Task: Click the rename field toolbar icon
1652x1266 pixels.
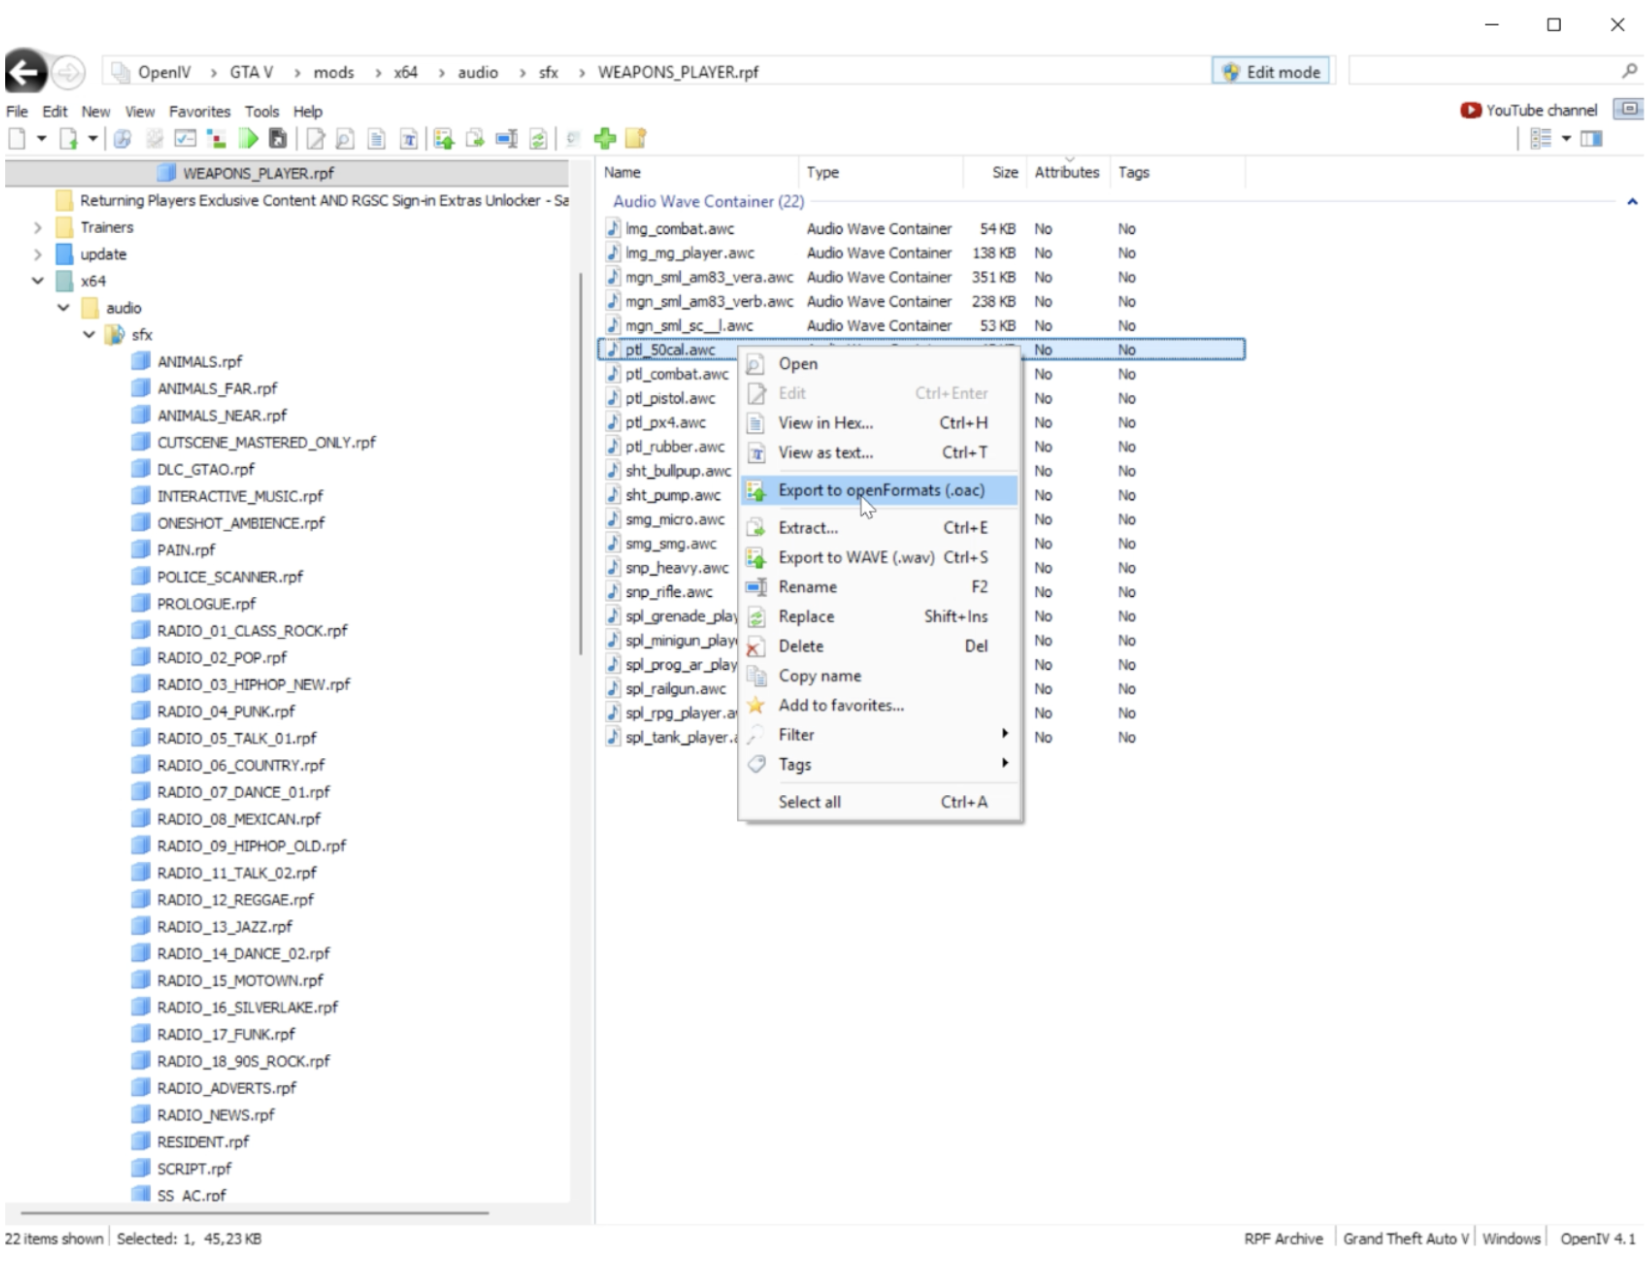Action: pos(507,139)
